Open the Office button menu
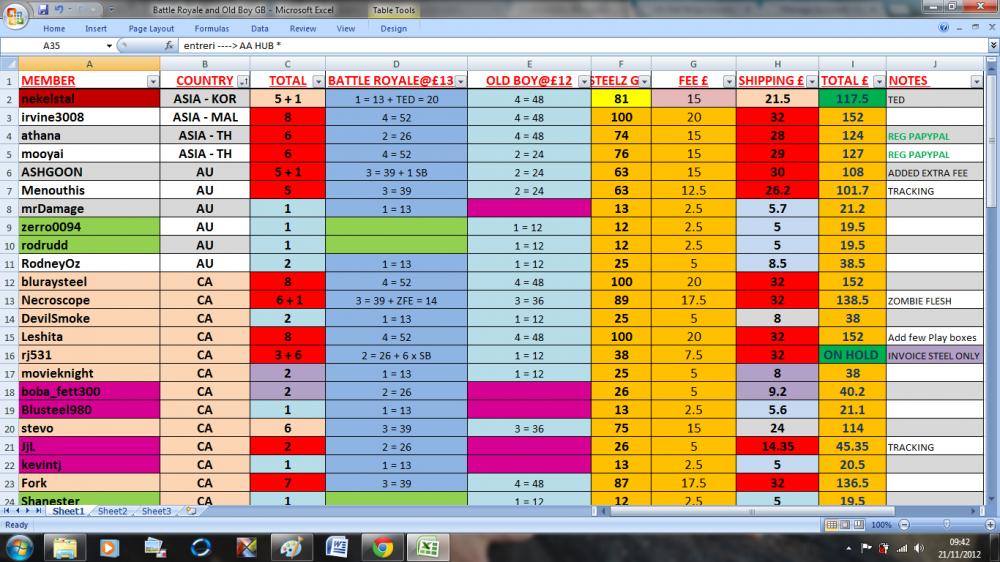1000x562 pixels. tap(15, 15)
